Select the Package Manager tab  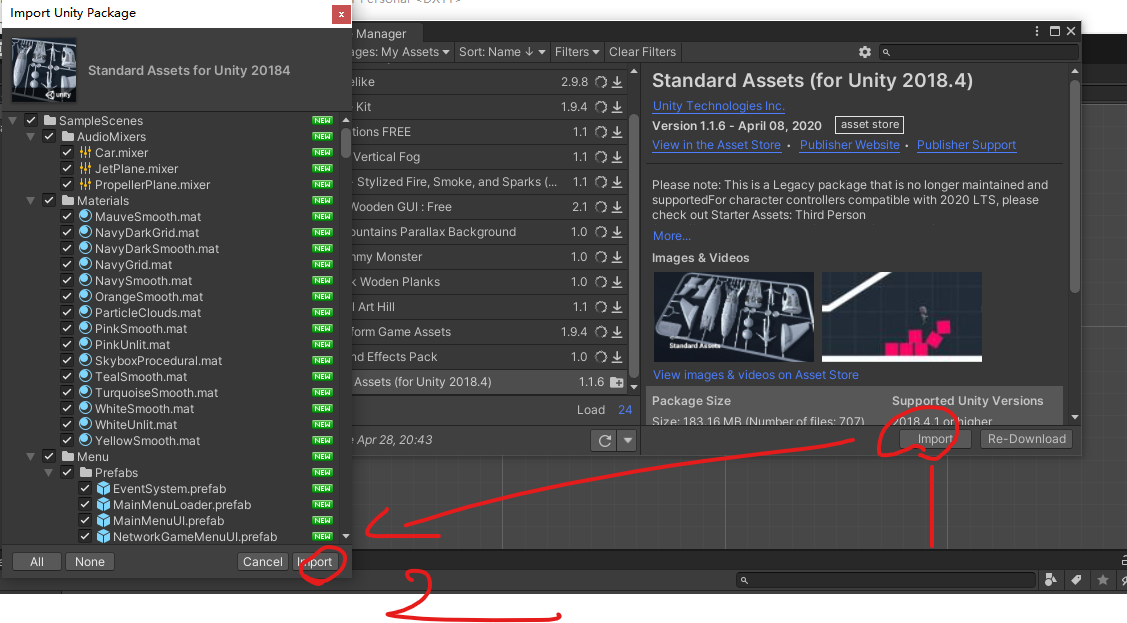click(386, 34)
